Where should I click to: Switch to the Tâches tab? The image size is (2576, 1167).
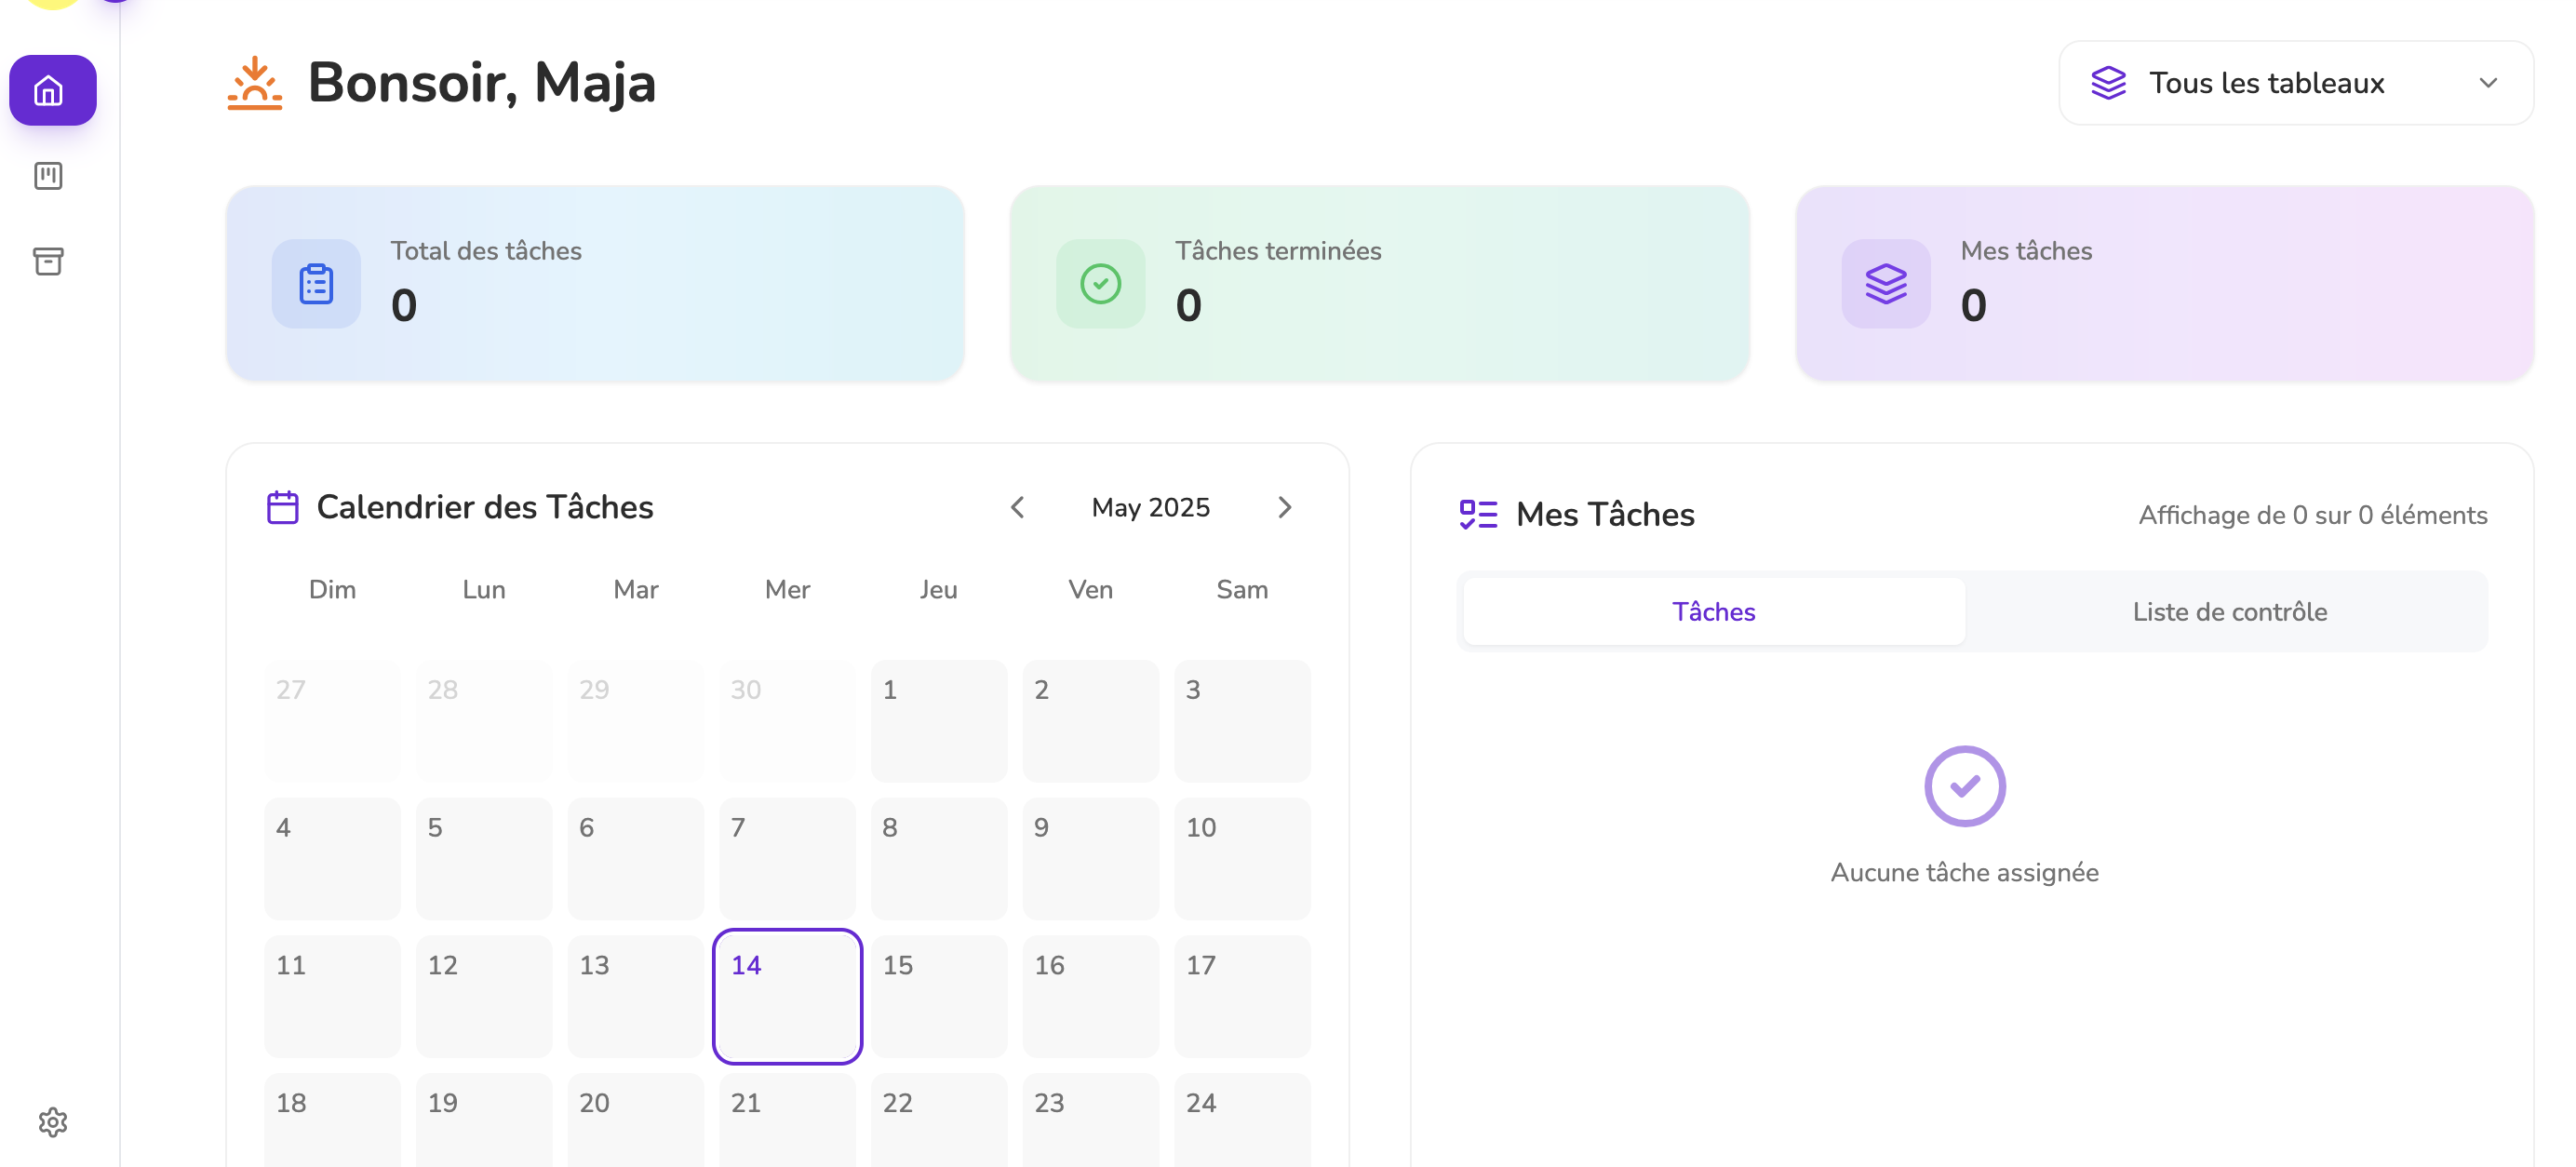click(x=1714, y=612)
